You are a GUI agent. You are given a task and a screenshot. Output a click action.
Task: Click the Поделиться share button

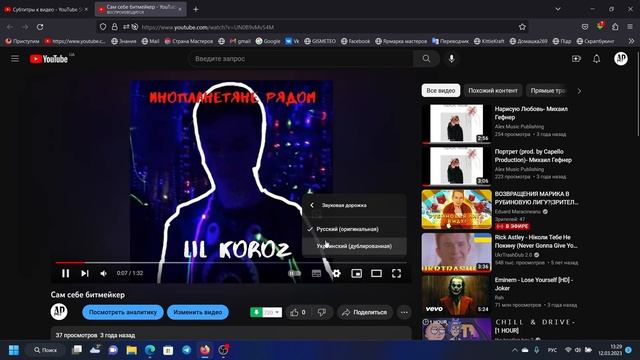pyautogui.click(x=365, y=312)
